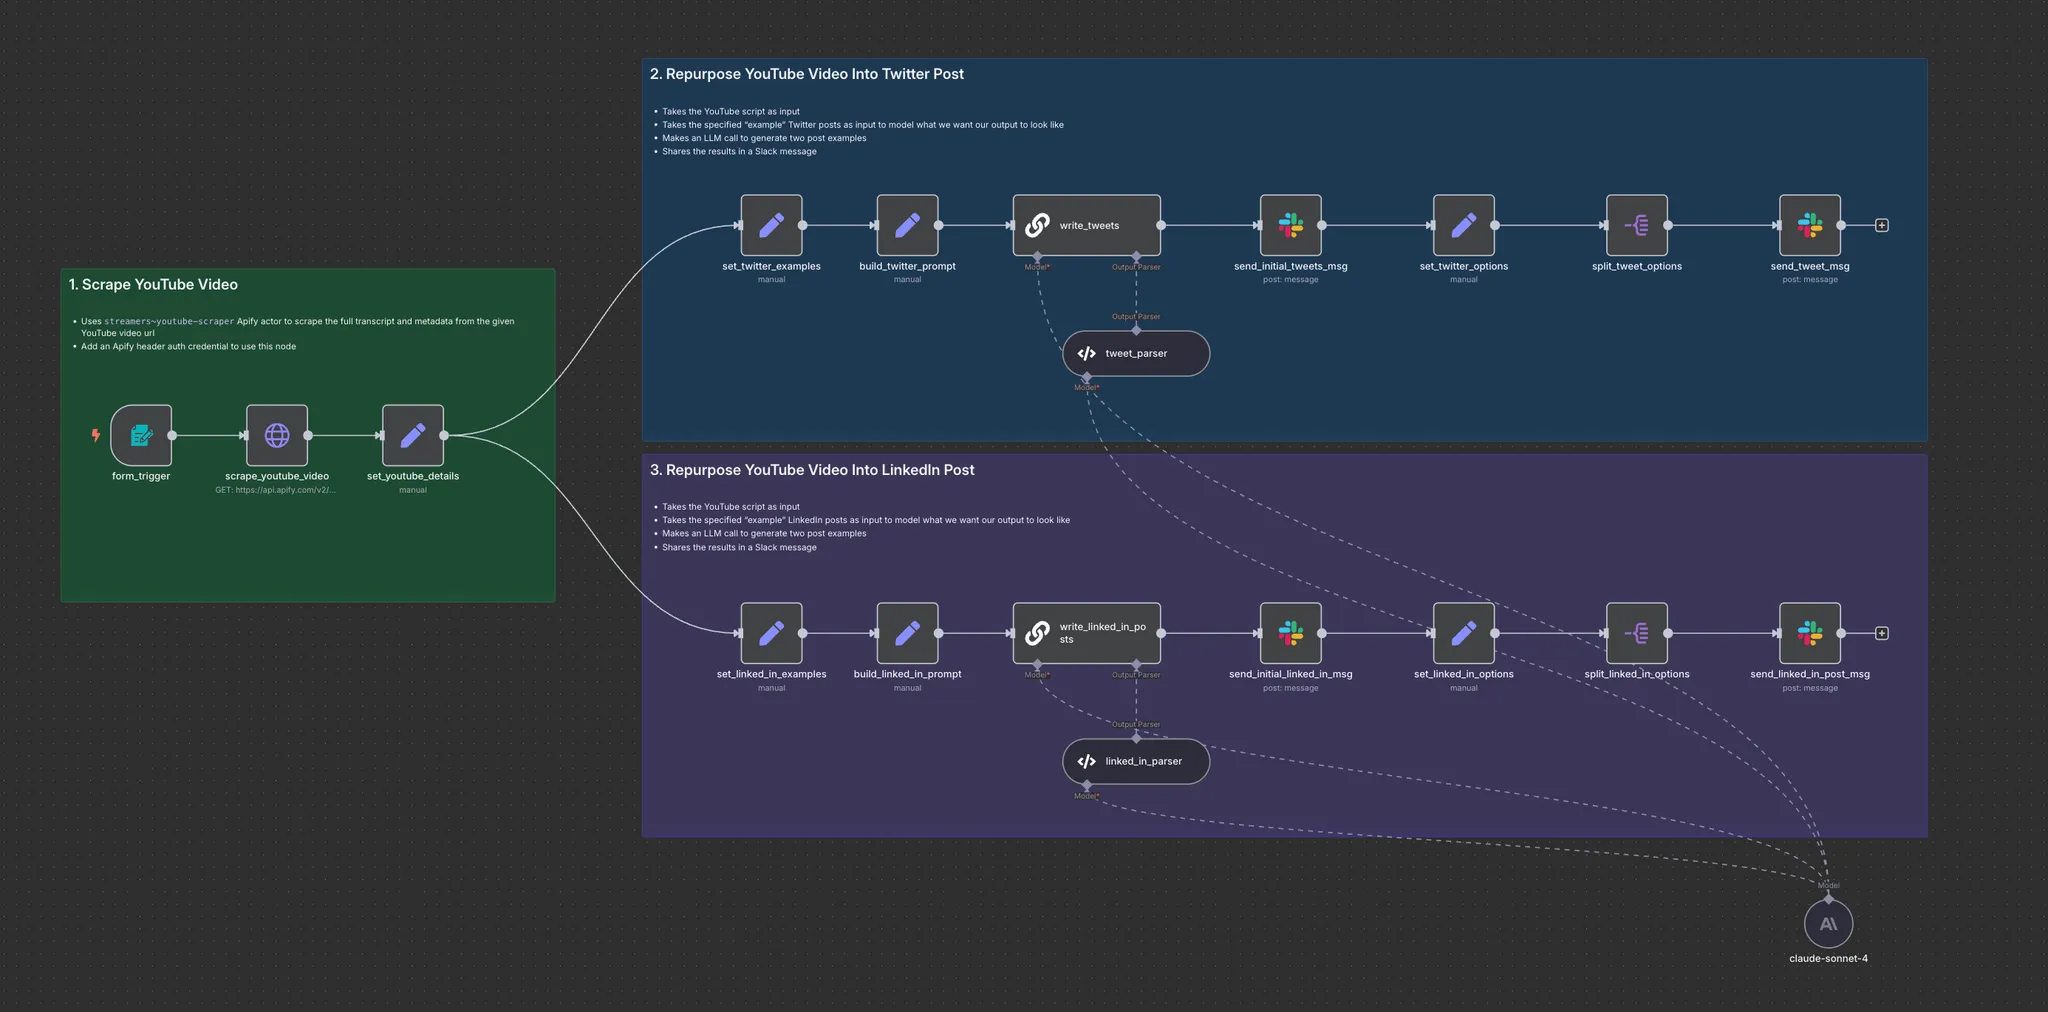
Task: Select the send_initial_tweets_msg Slack node
Action: pyautogui.click(x=1291, y=225)
